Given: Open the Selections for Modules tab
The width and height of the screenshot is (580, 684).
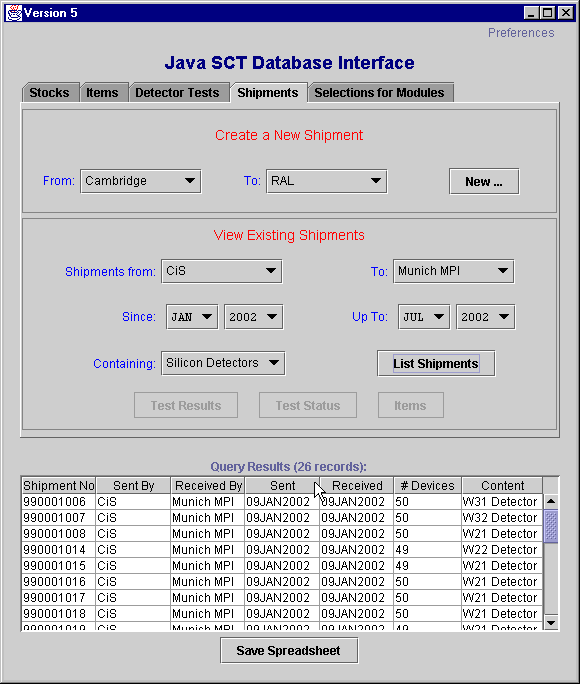Looking at the screenshot, I should 379,92.
